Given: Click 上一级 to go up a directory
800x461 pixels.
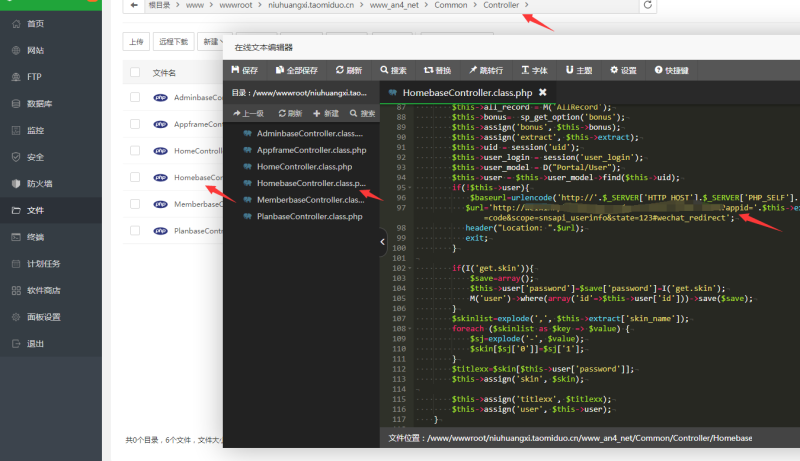Looking at the screenshot, I should click(248, 113).
